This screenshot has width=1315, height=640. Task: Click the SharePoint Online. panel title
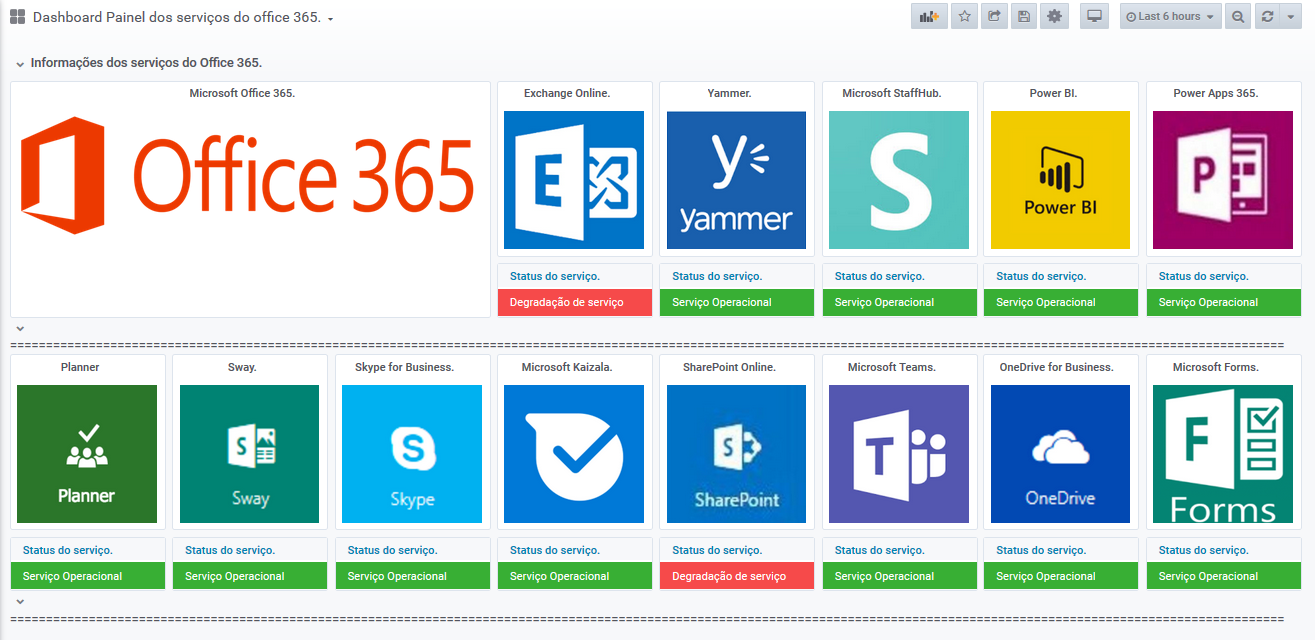pyautogui.click(x=729, y=367)
